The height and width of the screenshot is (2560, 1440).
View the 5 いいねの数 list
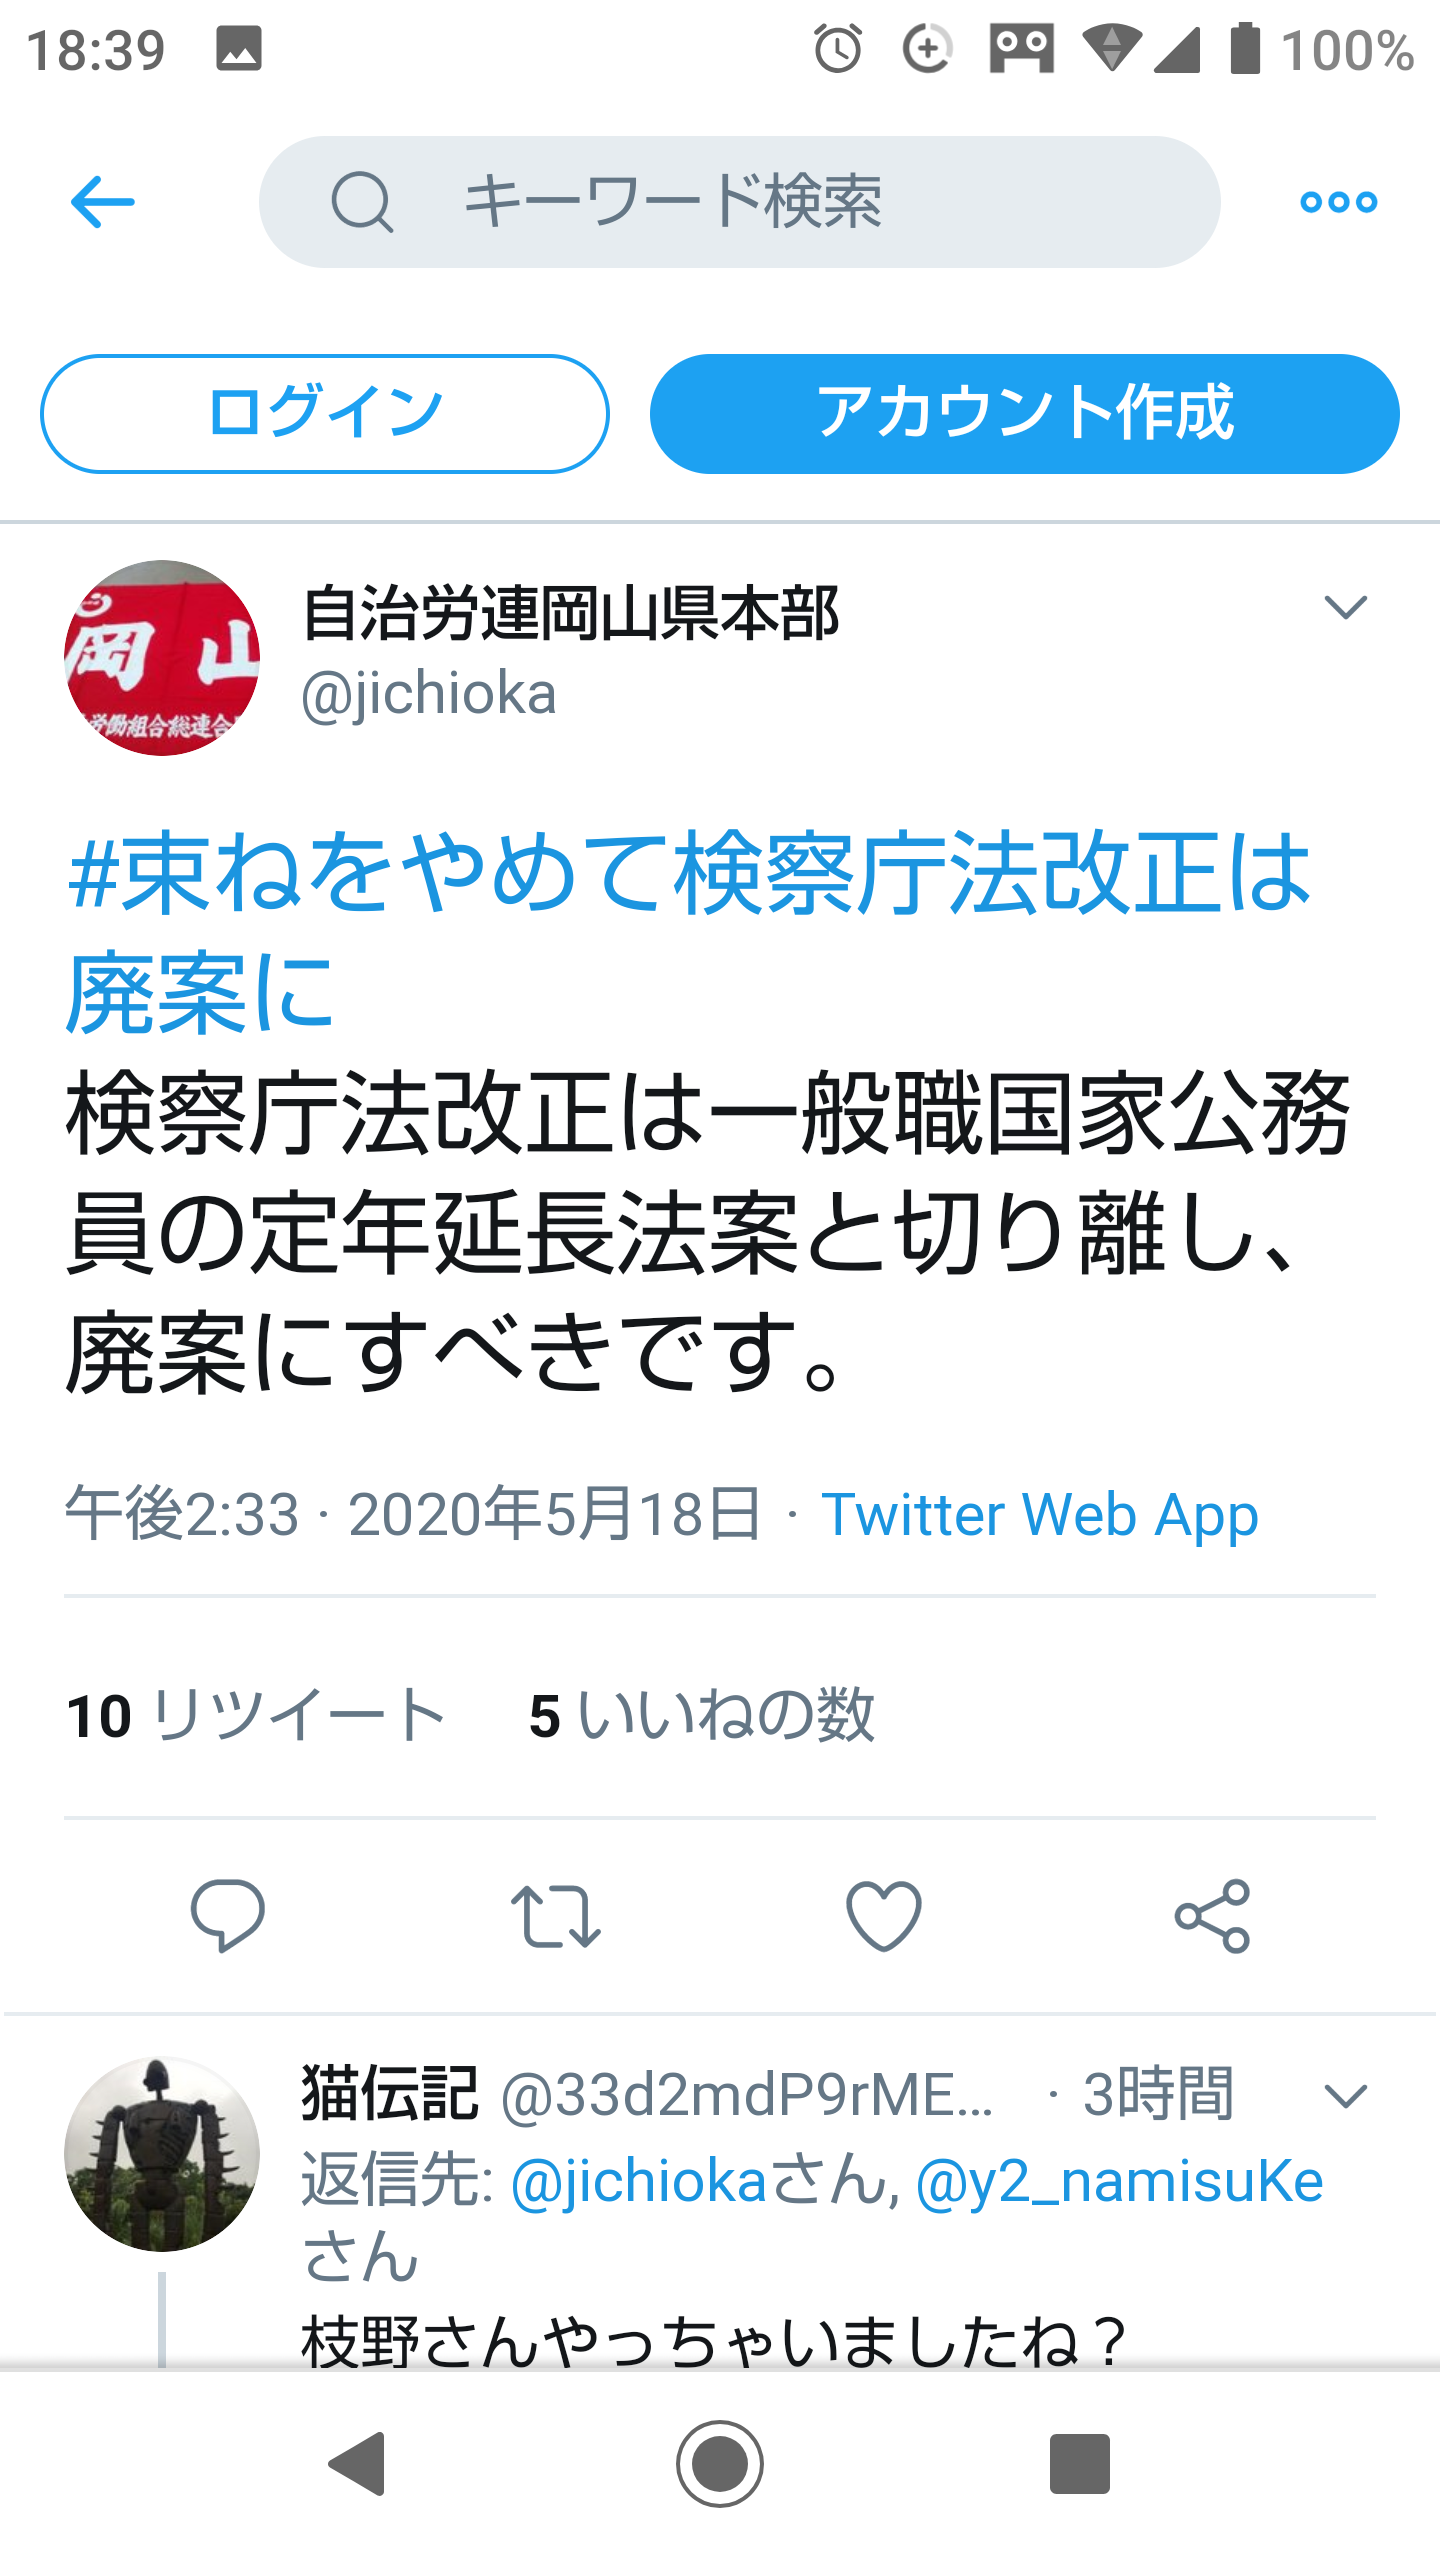(702, 1715)
